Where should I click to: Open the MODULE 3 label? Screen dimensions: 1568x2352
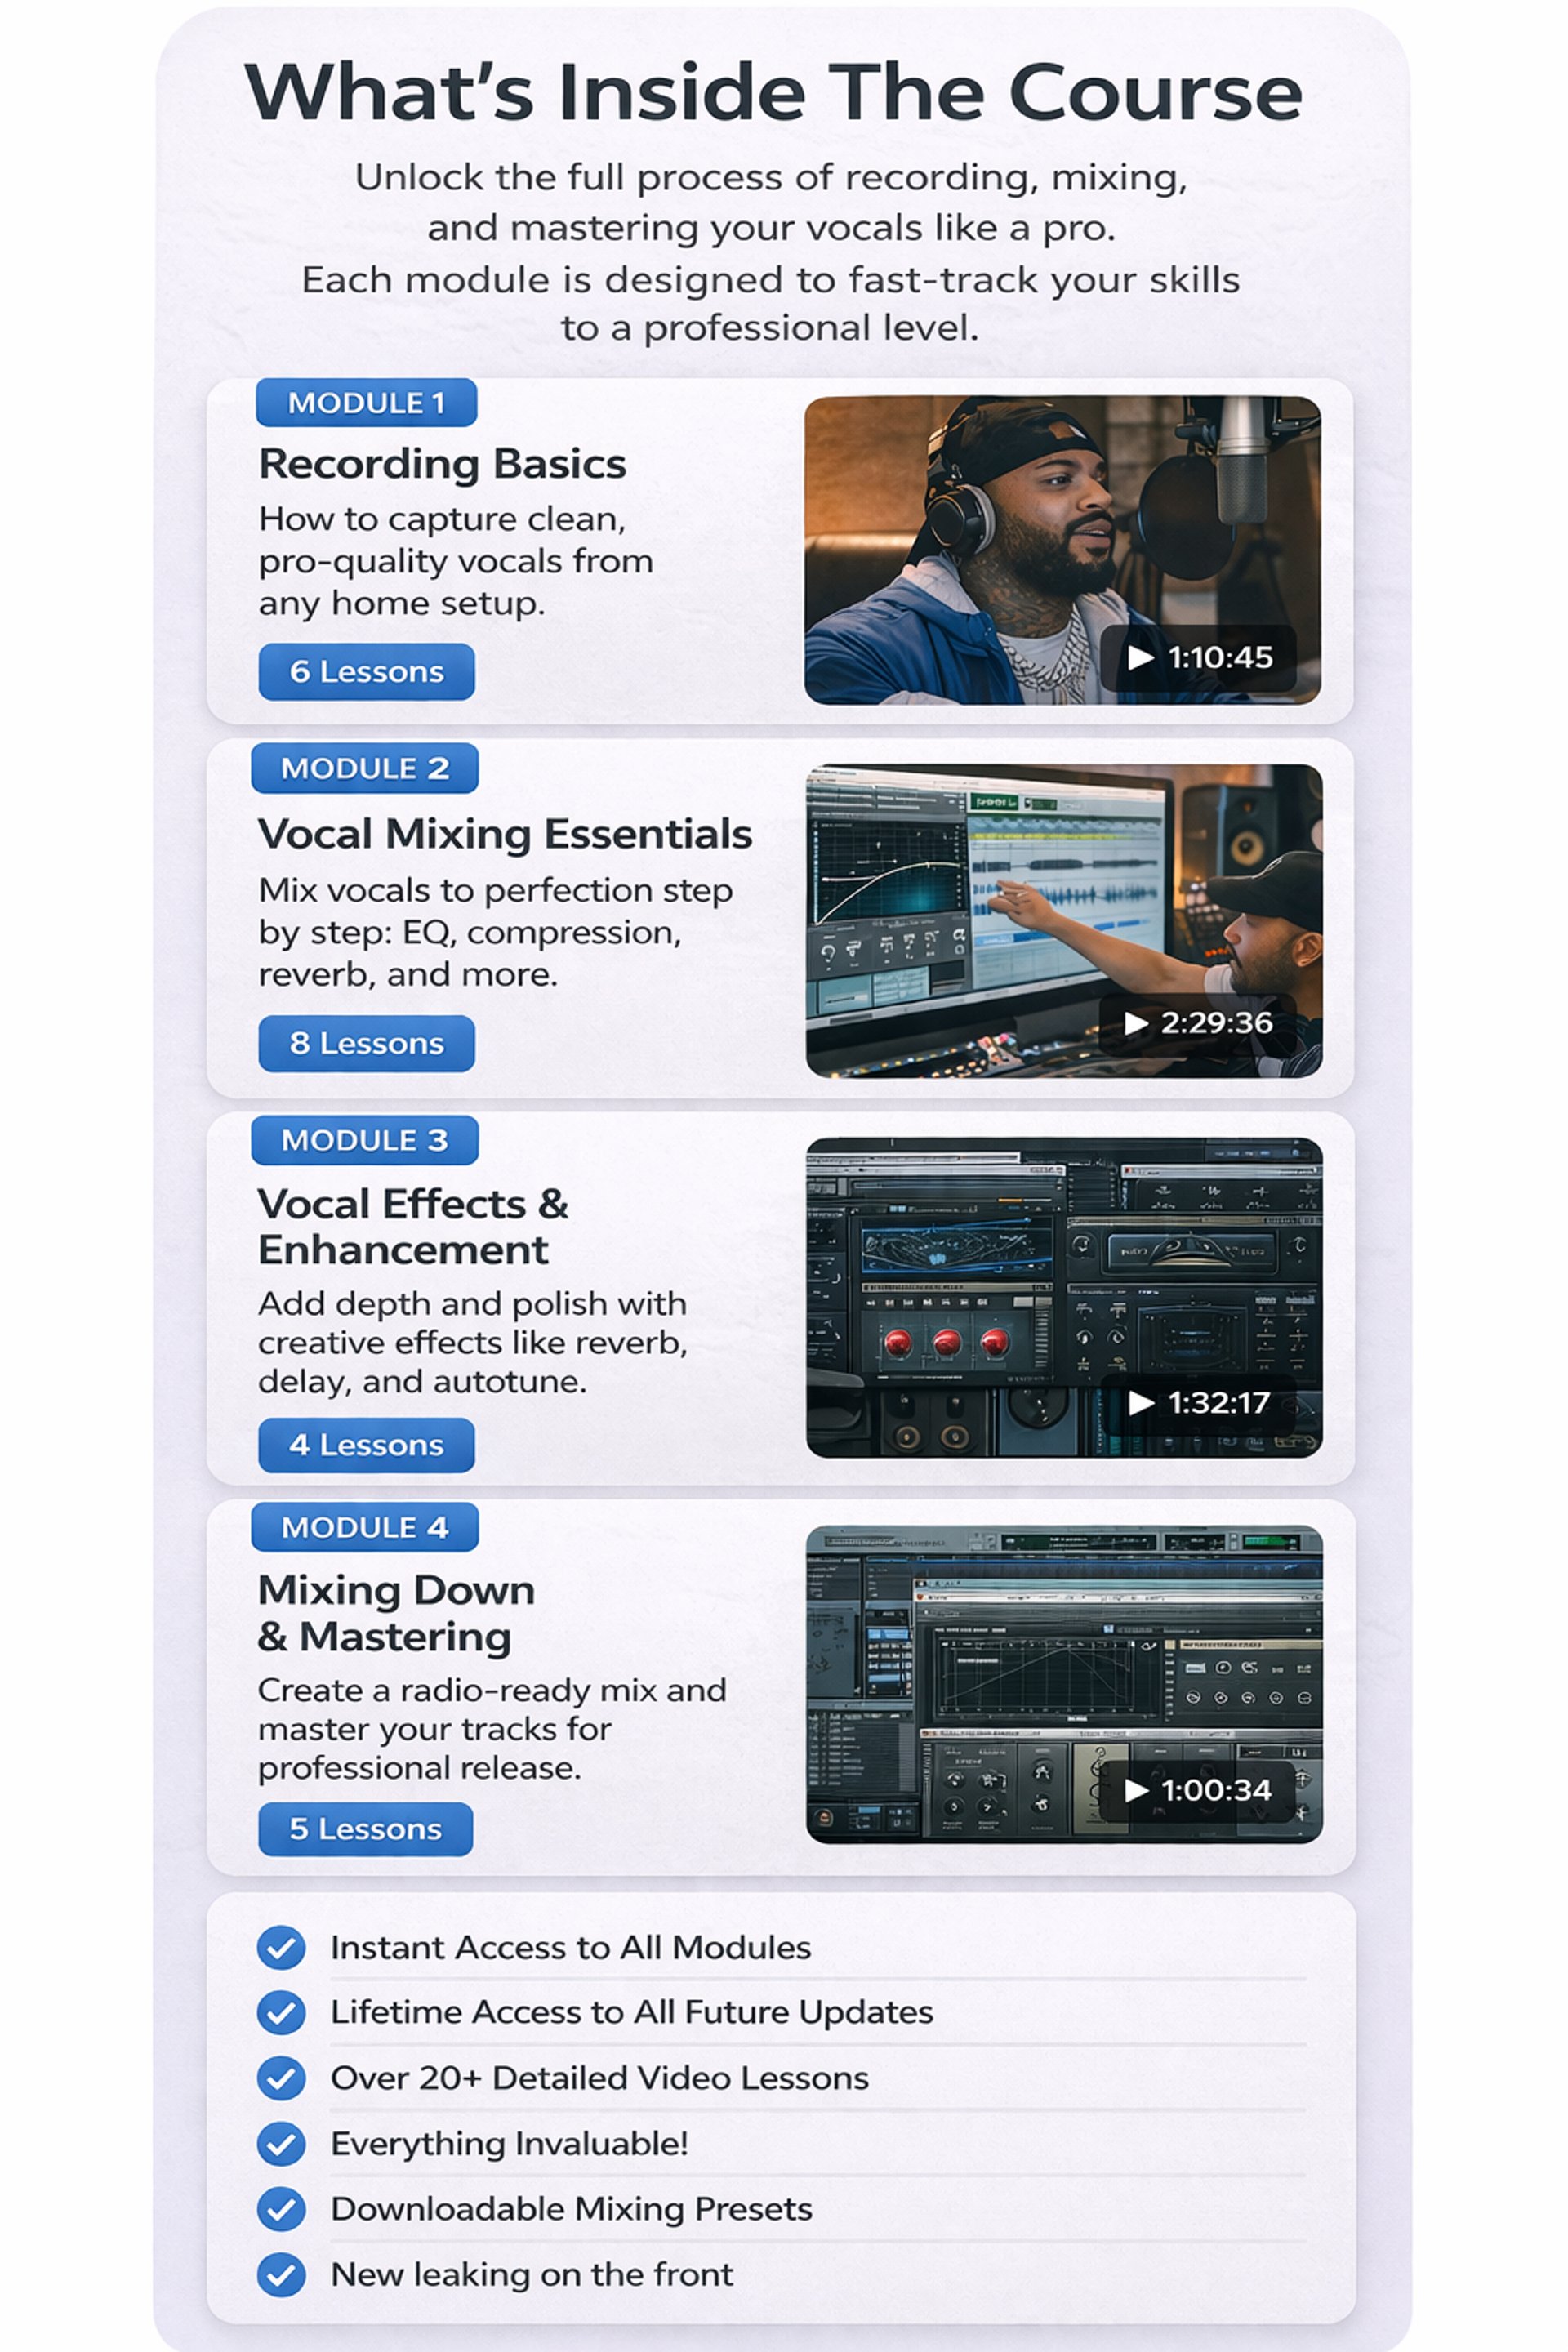365,1140
